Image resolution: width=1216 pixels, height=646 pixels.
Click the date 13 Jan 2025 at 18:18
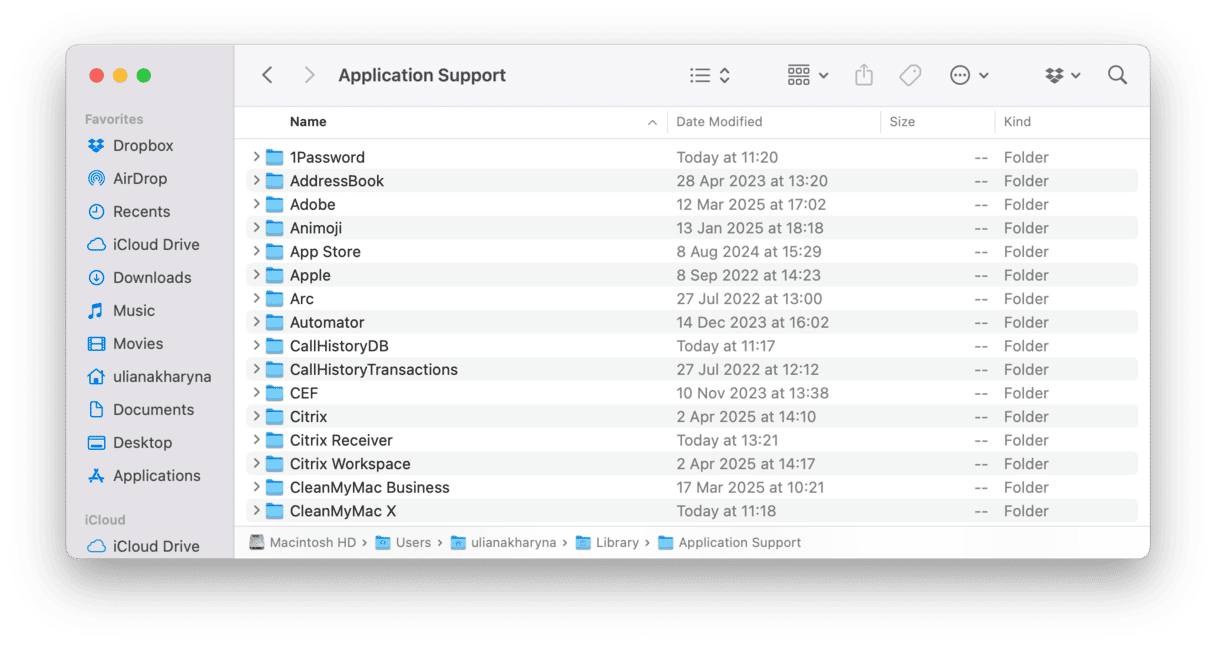(x=750, y=228)
